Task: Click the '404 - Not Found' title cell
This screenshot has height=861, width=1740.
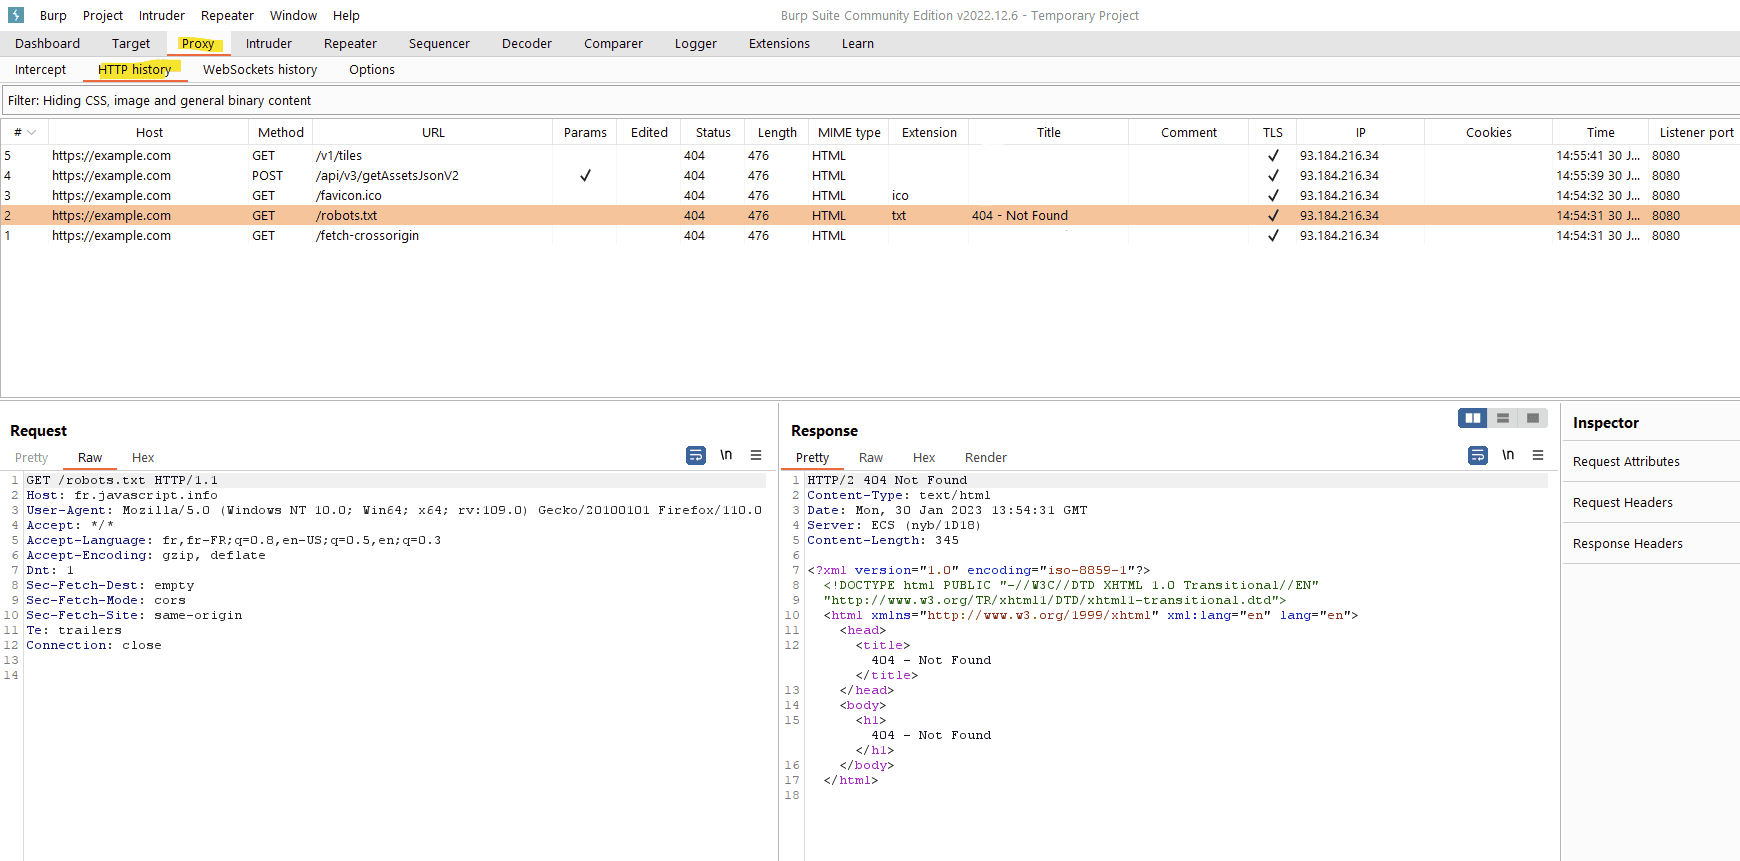Action: (x=1020, y=216)
